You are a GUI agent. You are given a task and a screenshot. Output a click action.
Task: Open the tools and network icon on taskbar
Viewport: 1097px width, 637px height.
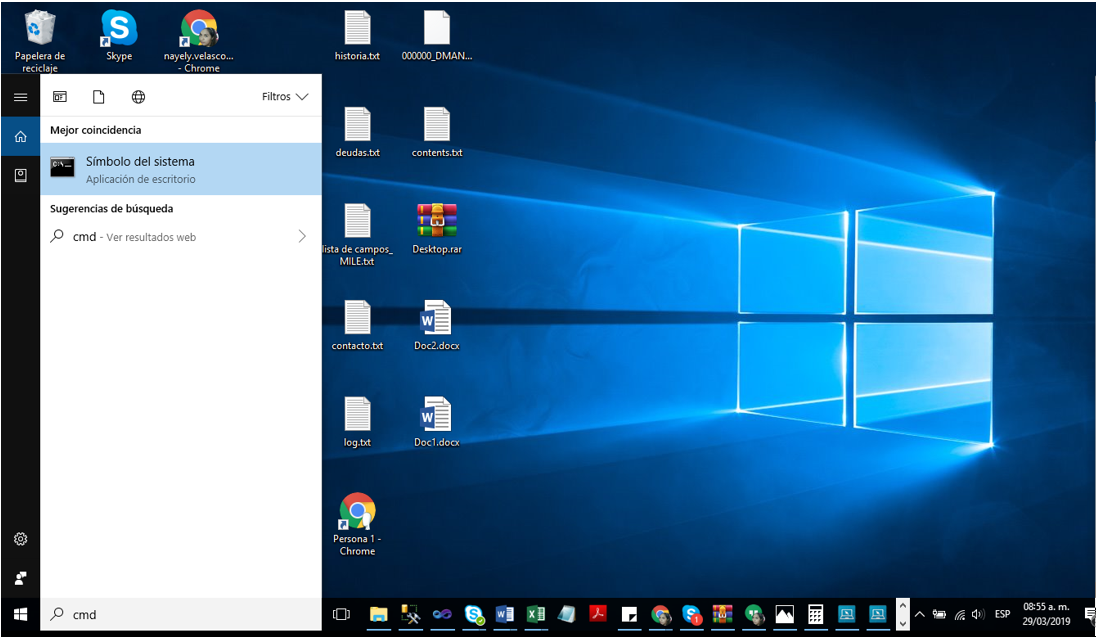coord(411,615)
